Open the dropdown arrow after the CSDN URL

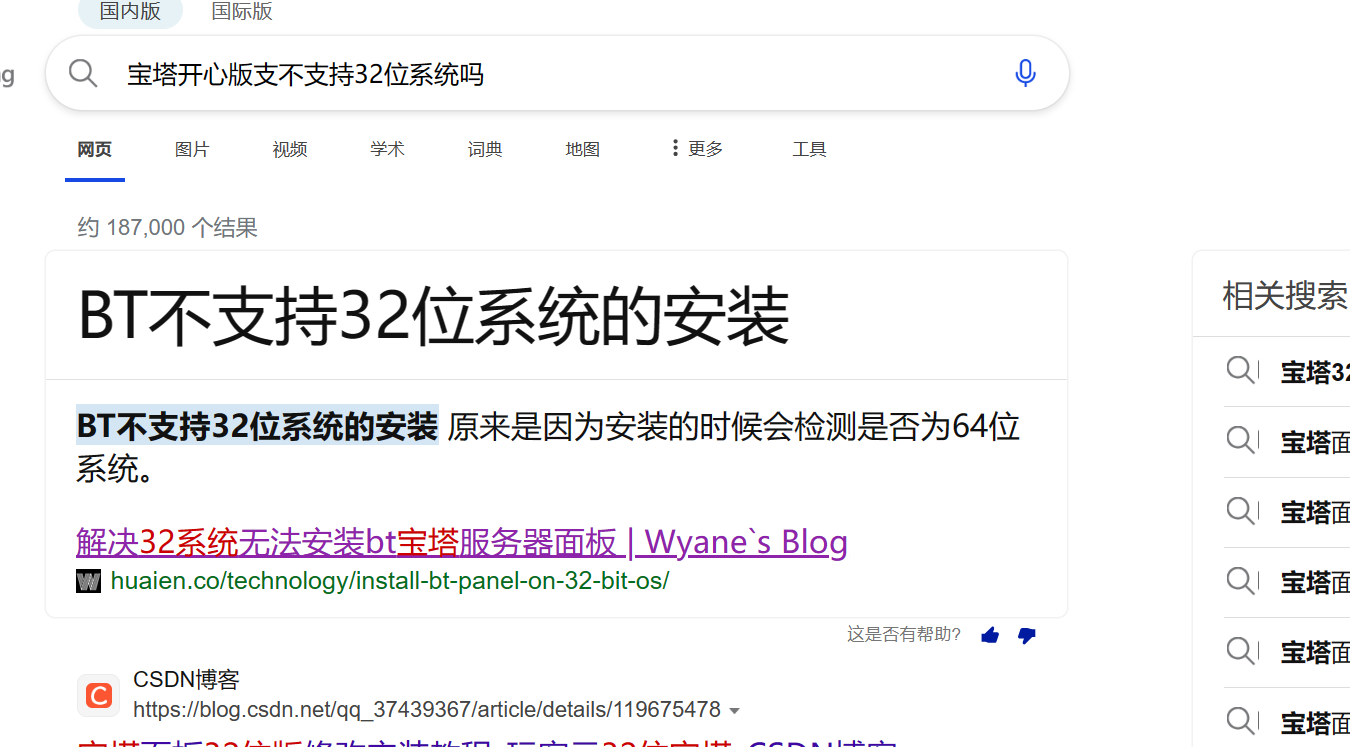pos(735,711)
